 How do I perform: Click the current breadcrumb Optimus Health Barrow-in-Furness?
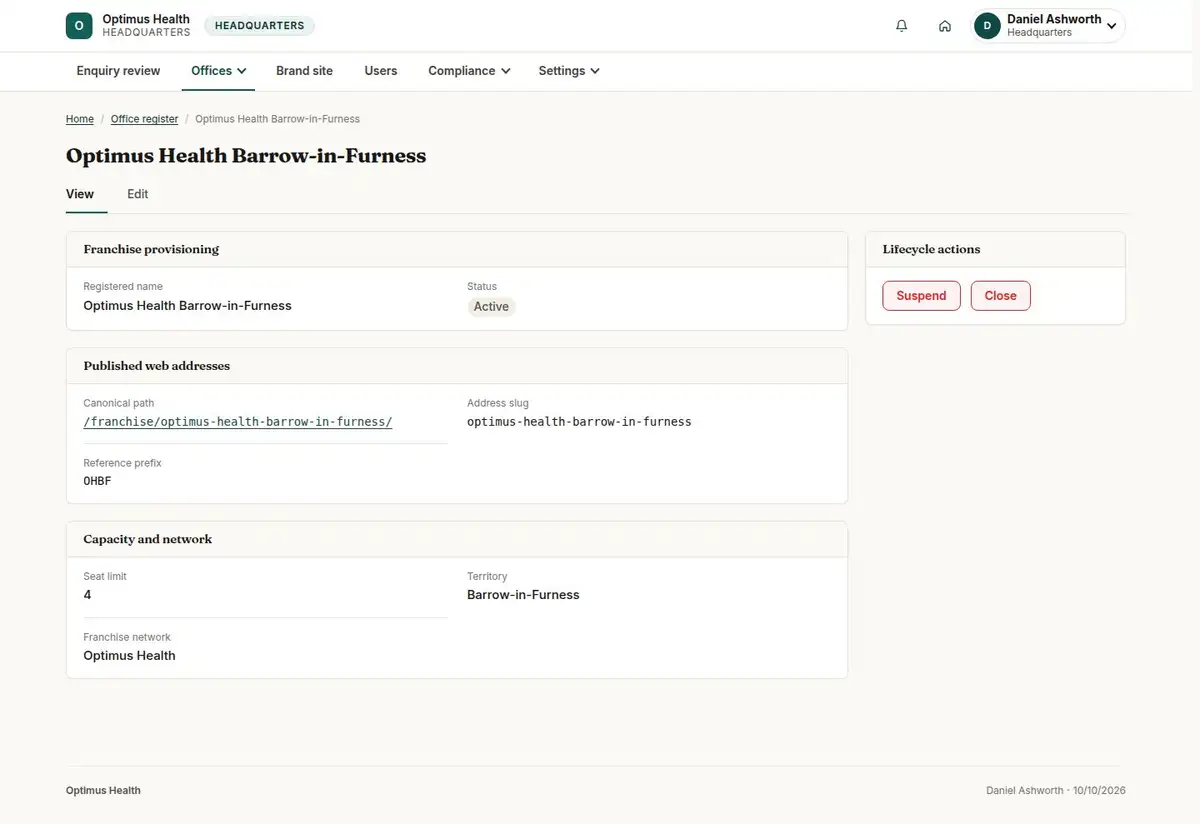(x=277, y=119)
